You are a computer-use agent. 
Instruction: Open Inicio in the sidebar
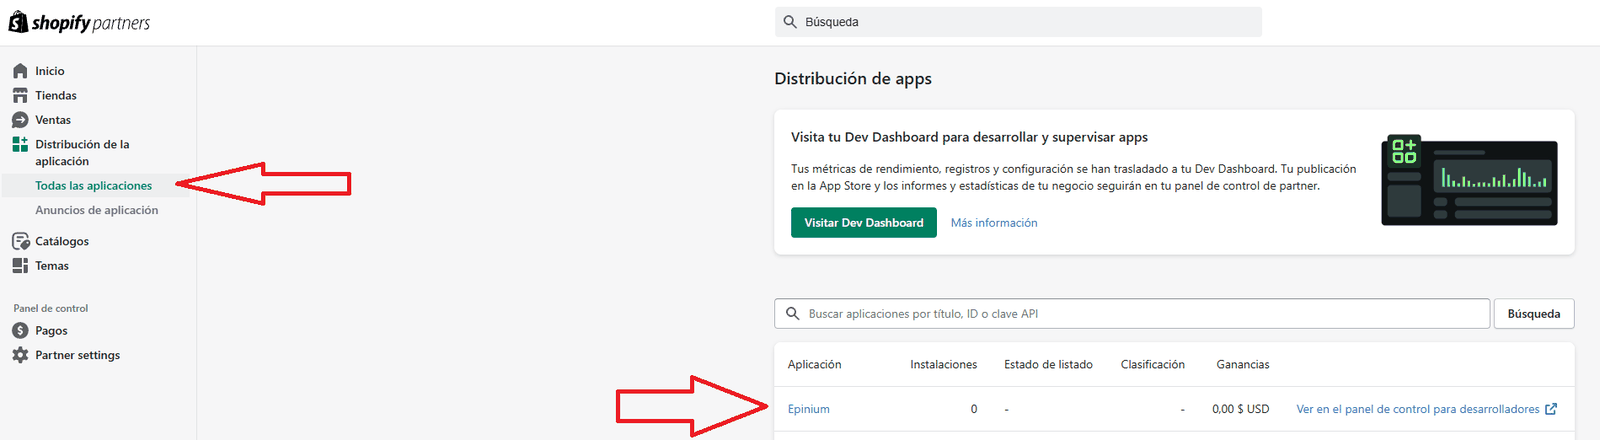coord(50,71)
